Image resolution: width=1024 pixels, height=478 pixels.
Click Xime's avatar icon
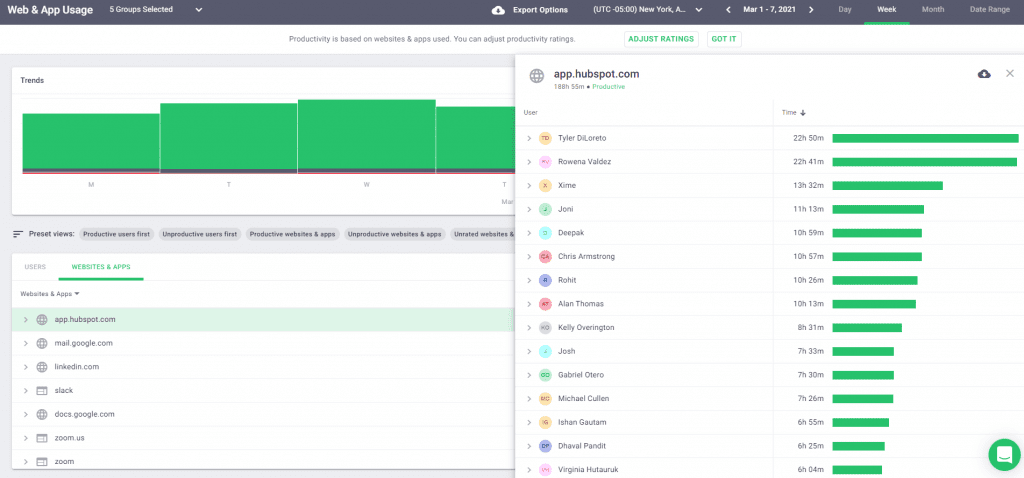[x=545, y=185]
